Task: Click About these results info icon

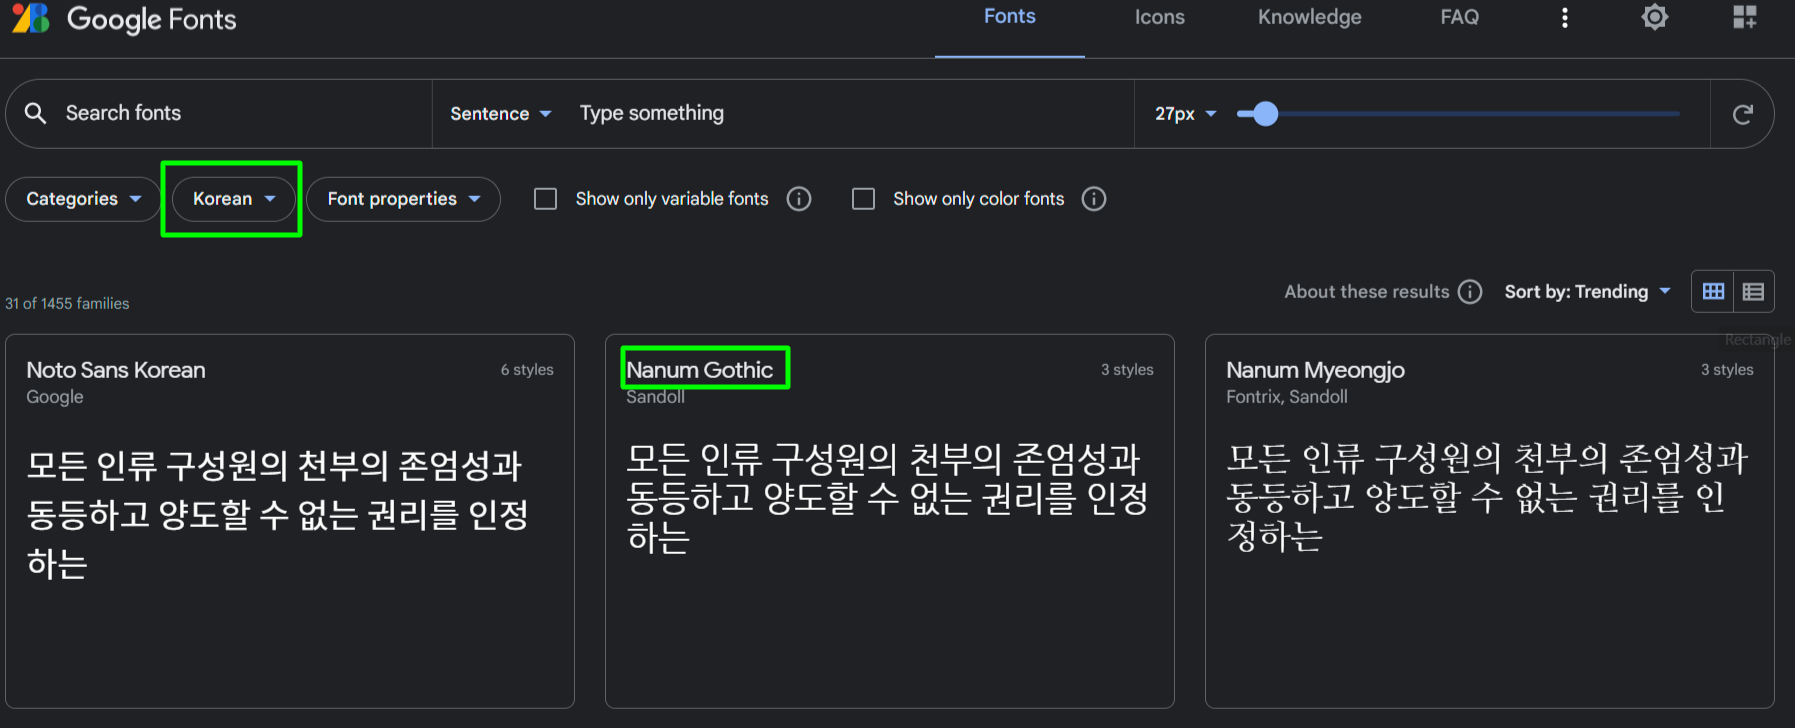Action: click(x=1470, y=292)
